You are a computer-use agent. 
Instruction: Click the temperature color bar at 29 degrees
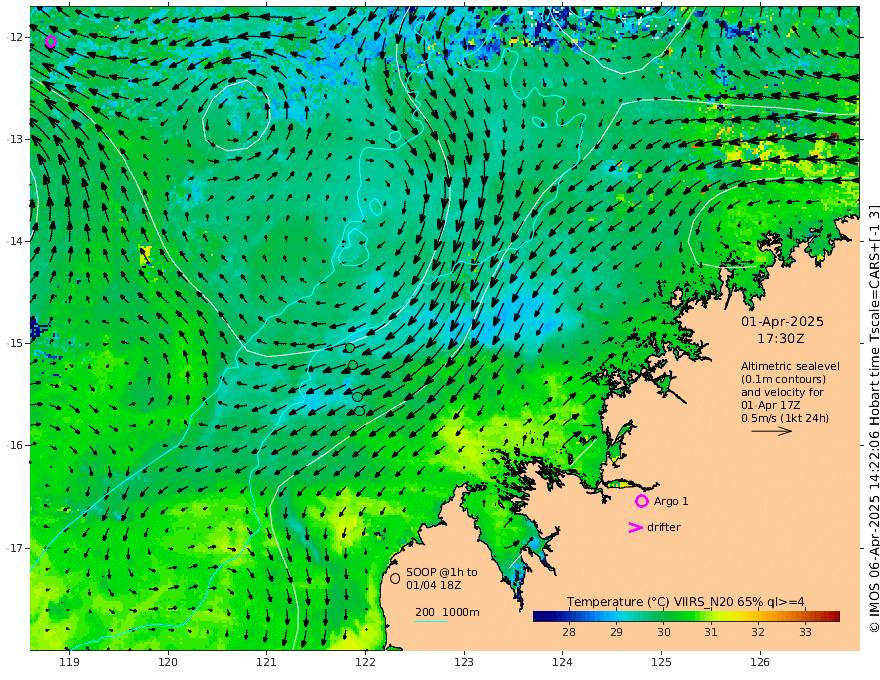pos(616,616)
